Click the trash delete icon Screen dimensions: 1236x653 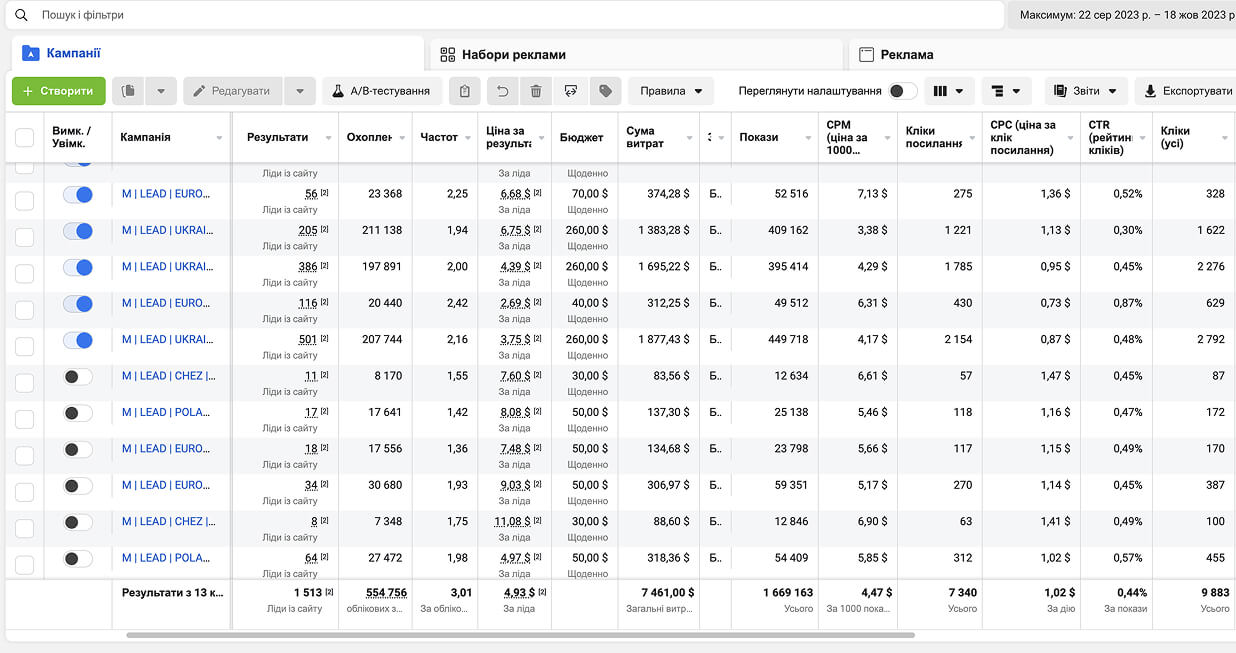click(x=536, y=91)
